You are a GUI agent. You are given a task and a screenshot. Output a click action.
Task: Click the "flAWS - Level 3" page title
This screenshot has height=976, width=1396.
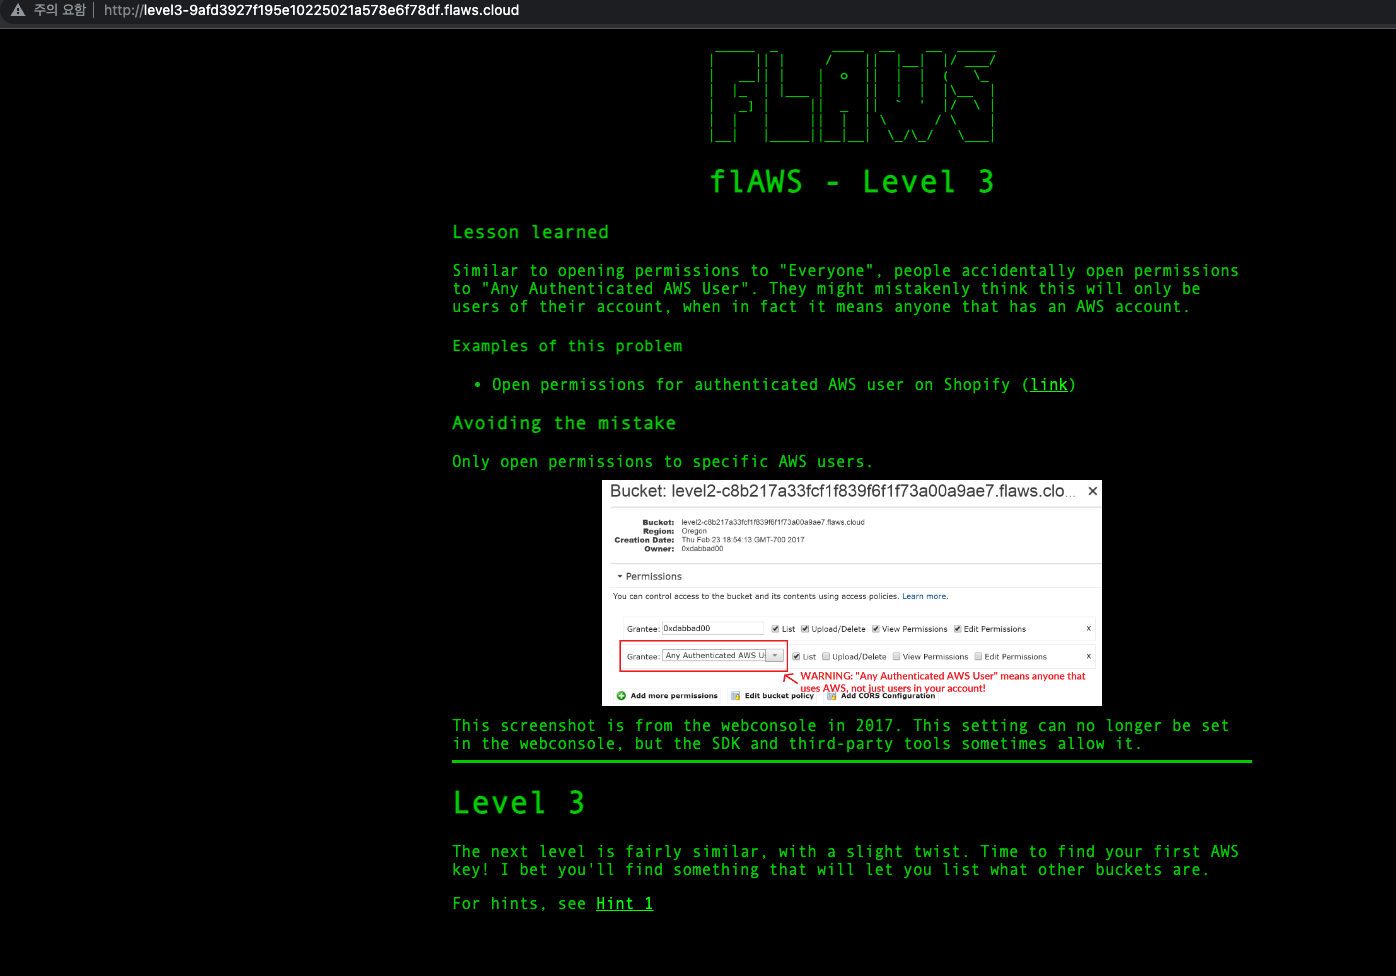[x=852, y=182]
